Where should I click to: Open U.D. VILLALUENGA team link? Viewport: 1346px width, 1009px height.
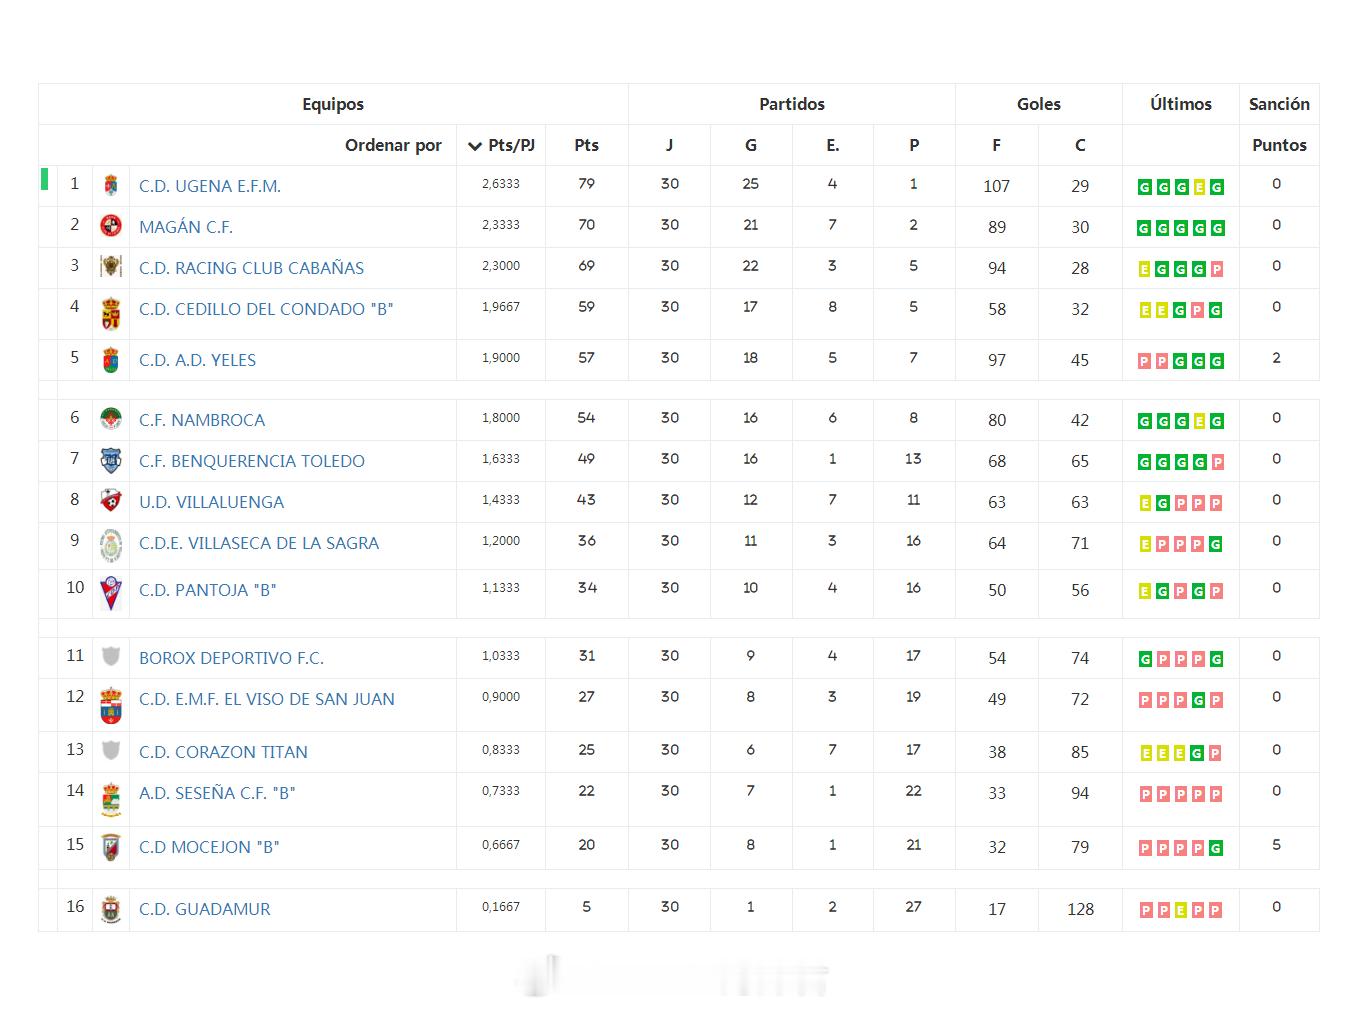(x=211, y=502)
